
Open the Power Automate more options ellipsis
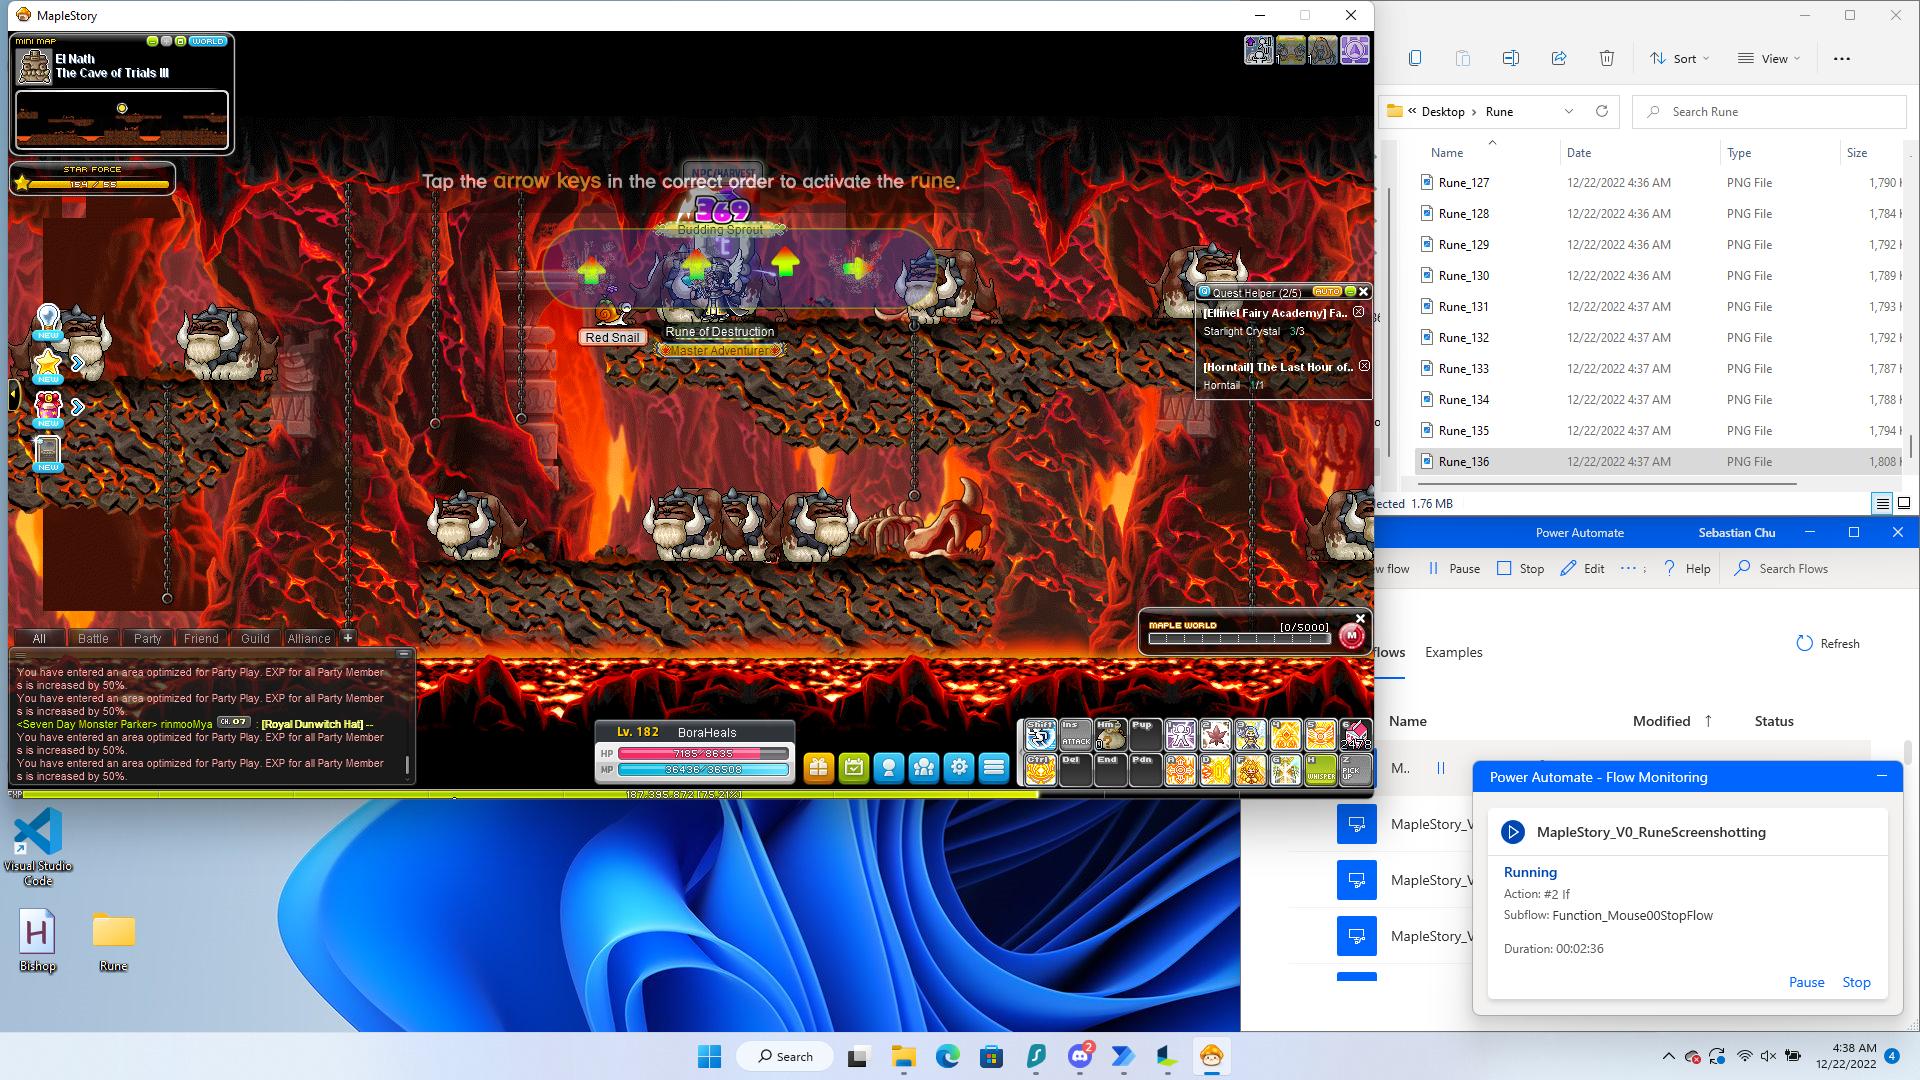(1627, 568)
